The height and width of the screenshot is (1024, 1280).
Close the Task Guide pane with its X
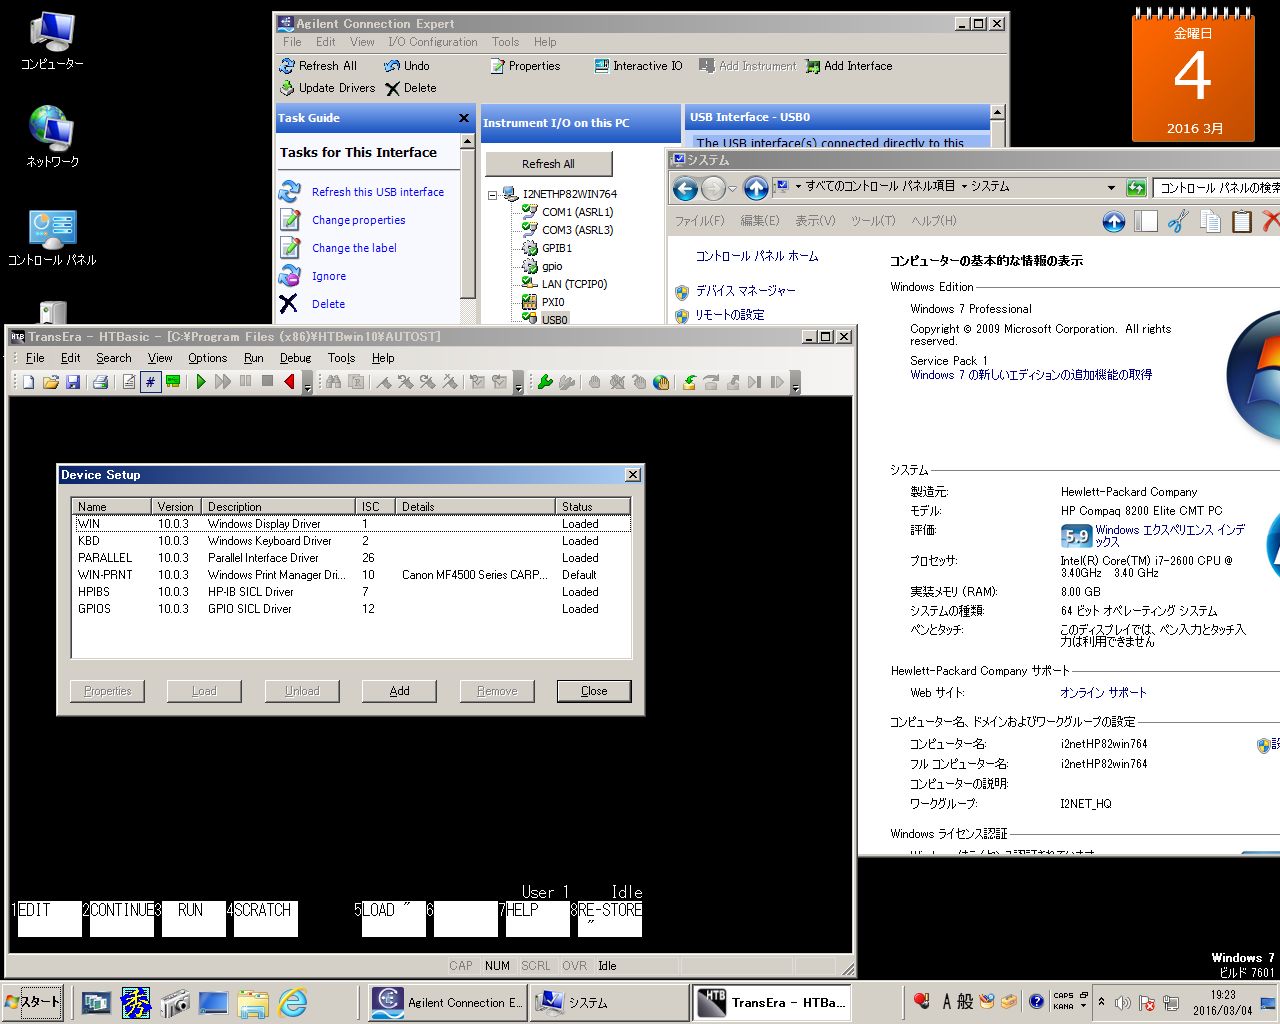[464, 118]
